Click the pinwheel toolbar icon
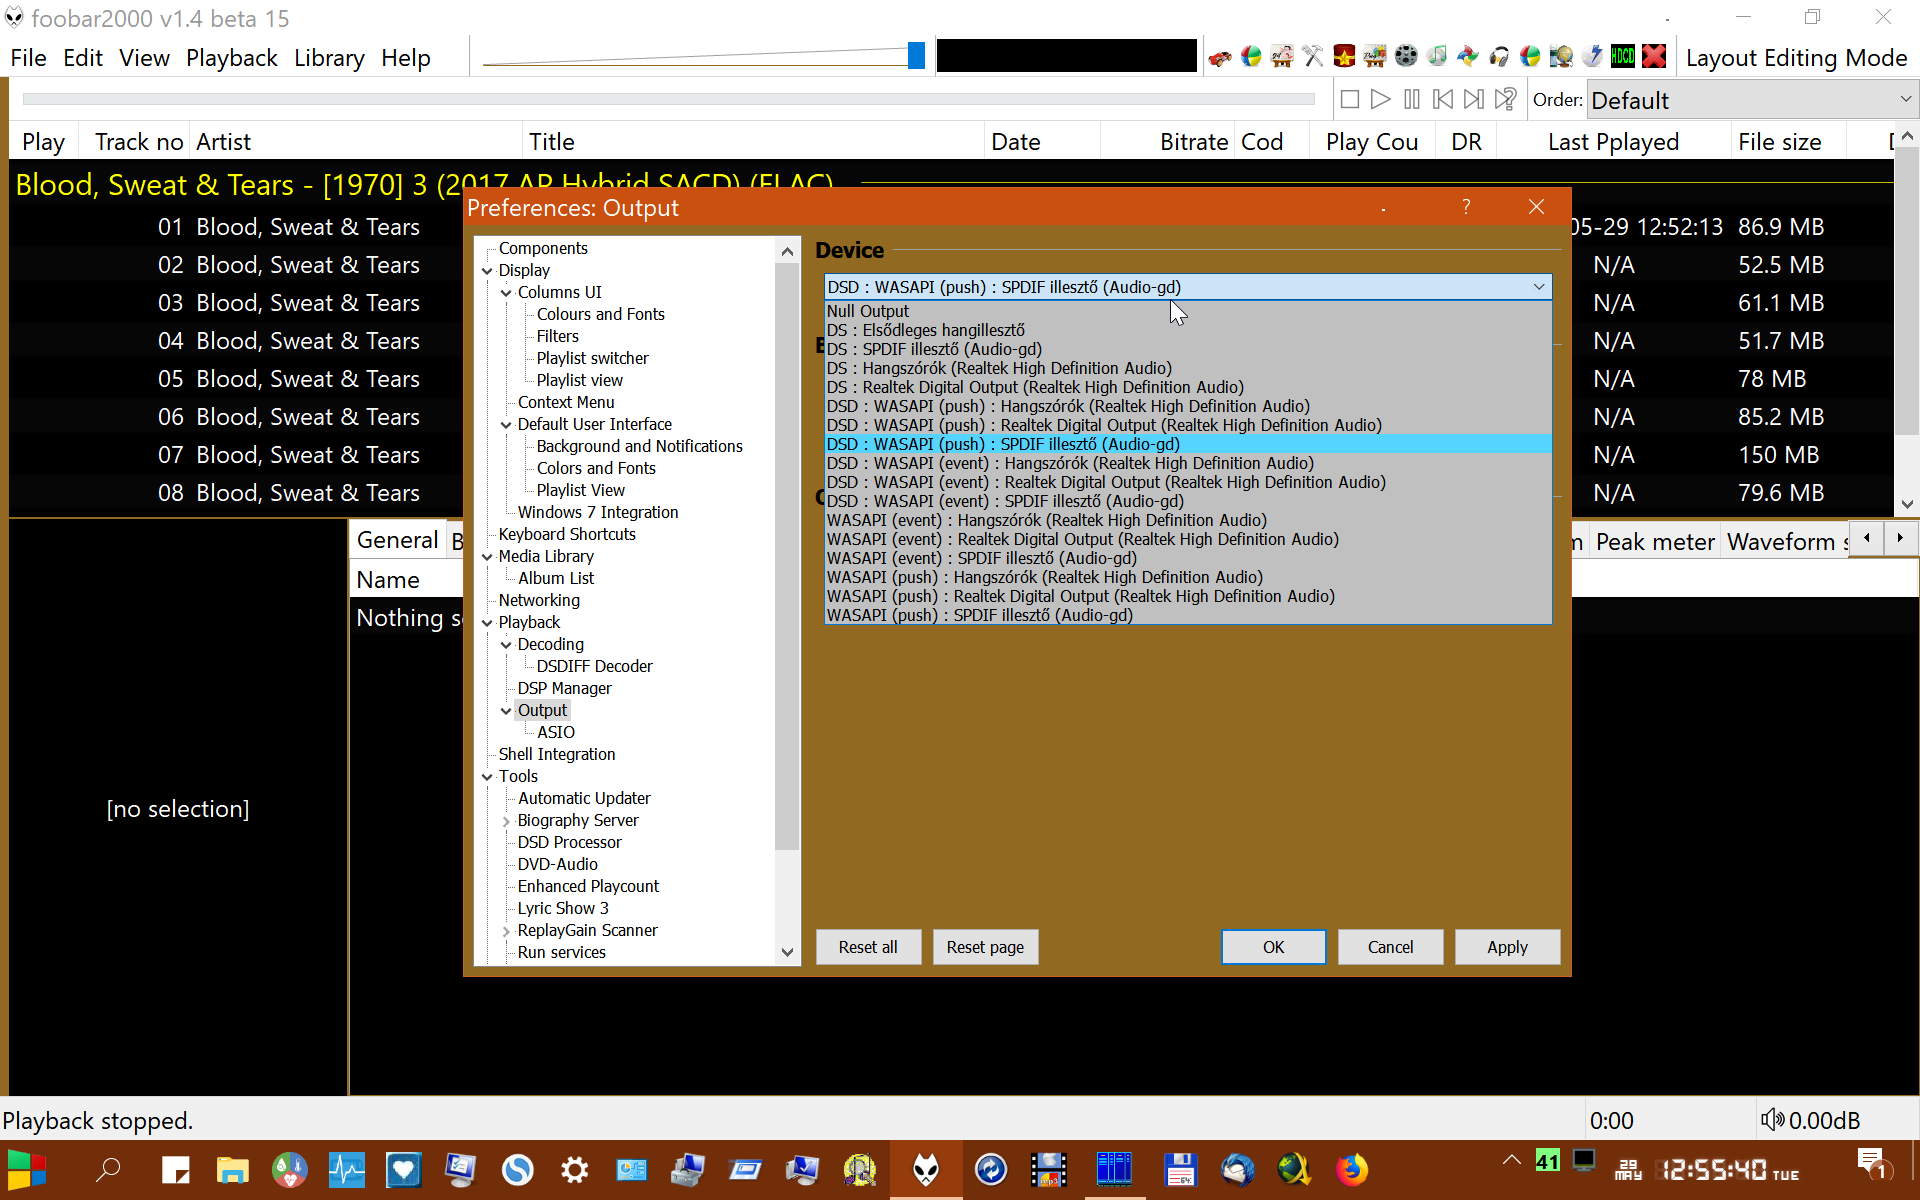The width and height of the screenshot is (1920, 1200). click(x=1468, y=57)
